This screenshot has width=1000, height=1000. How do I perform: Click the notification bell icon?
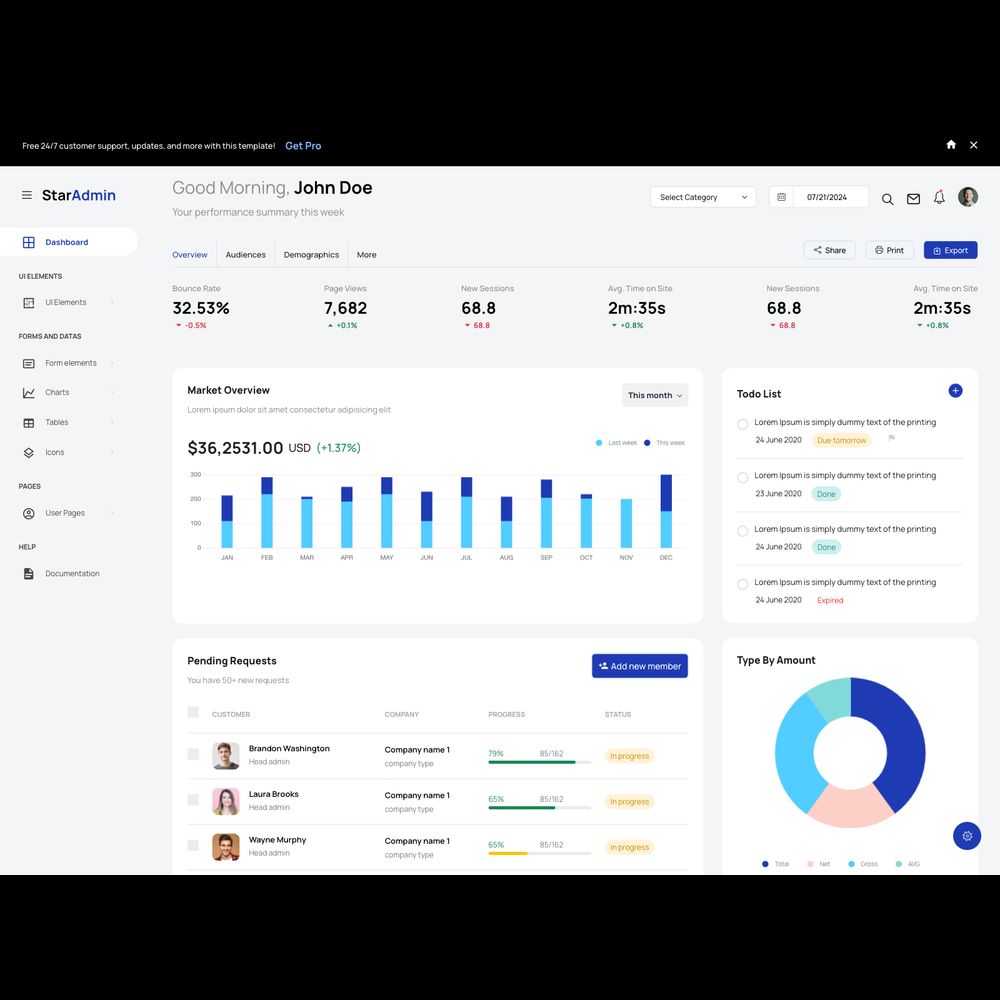[x=939, y=197]
